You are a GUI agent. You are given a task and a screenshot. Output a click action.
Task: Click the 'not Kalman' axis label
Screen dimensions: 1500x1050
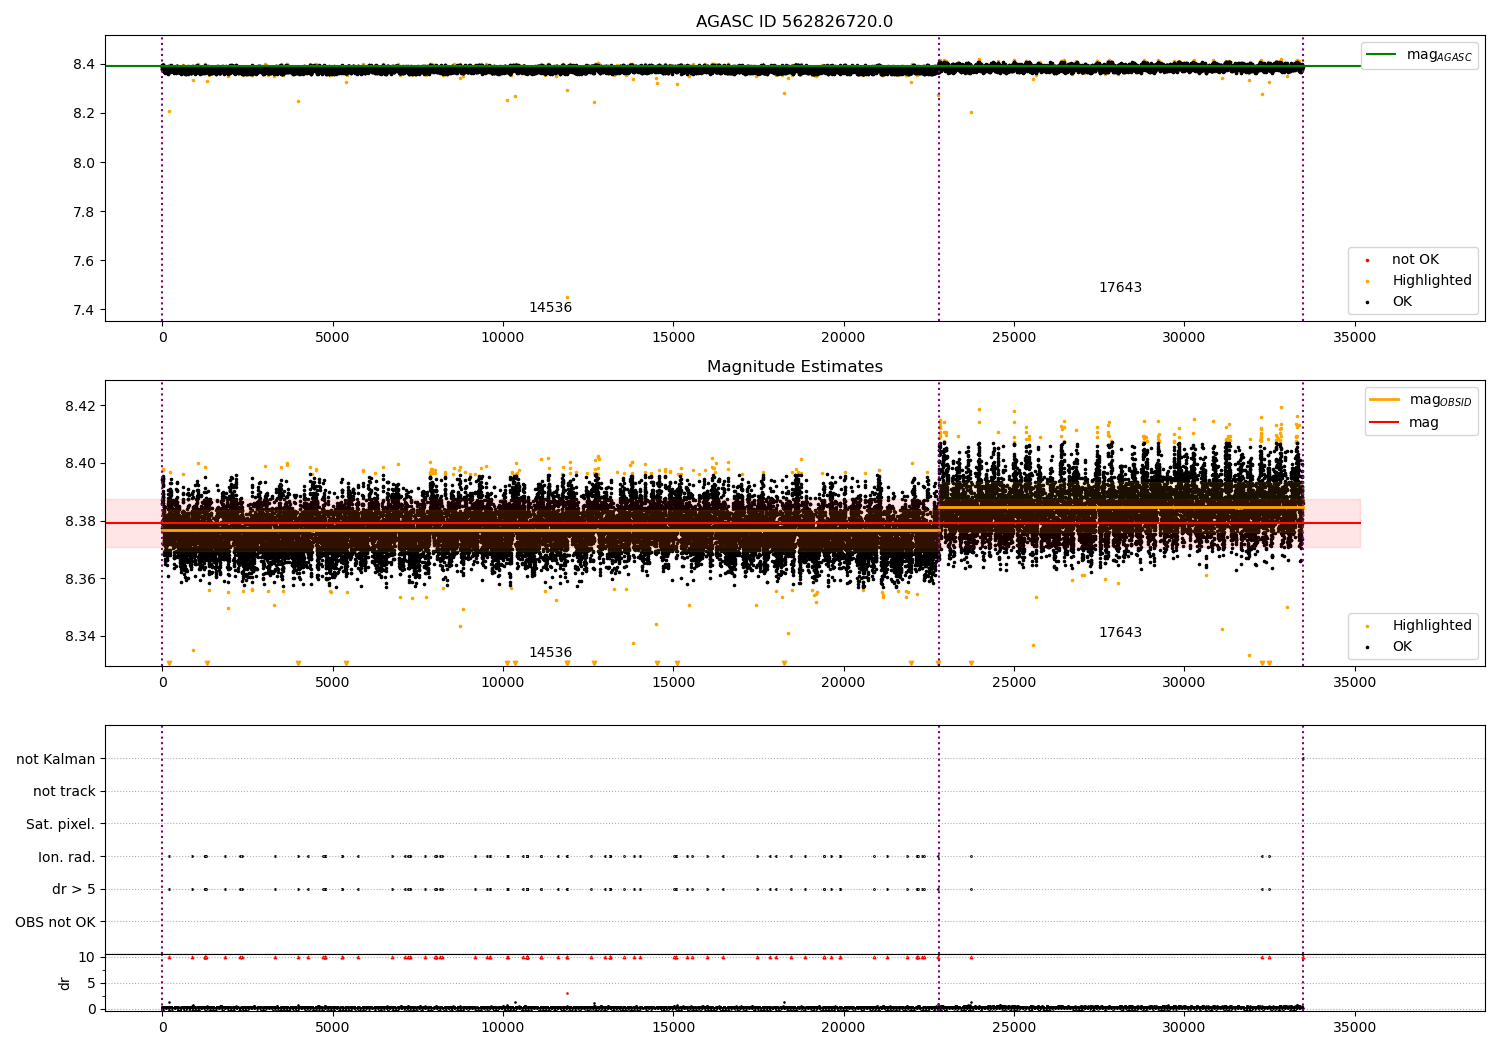point(56,760)
